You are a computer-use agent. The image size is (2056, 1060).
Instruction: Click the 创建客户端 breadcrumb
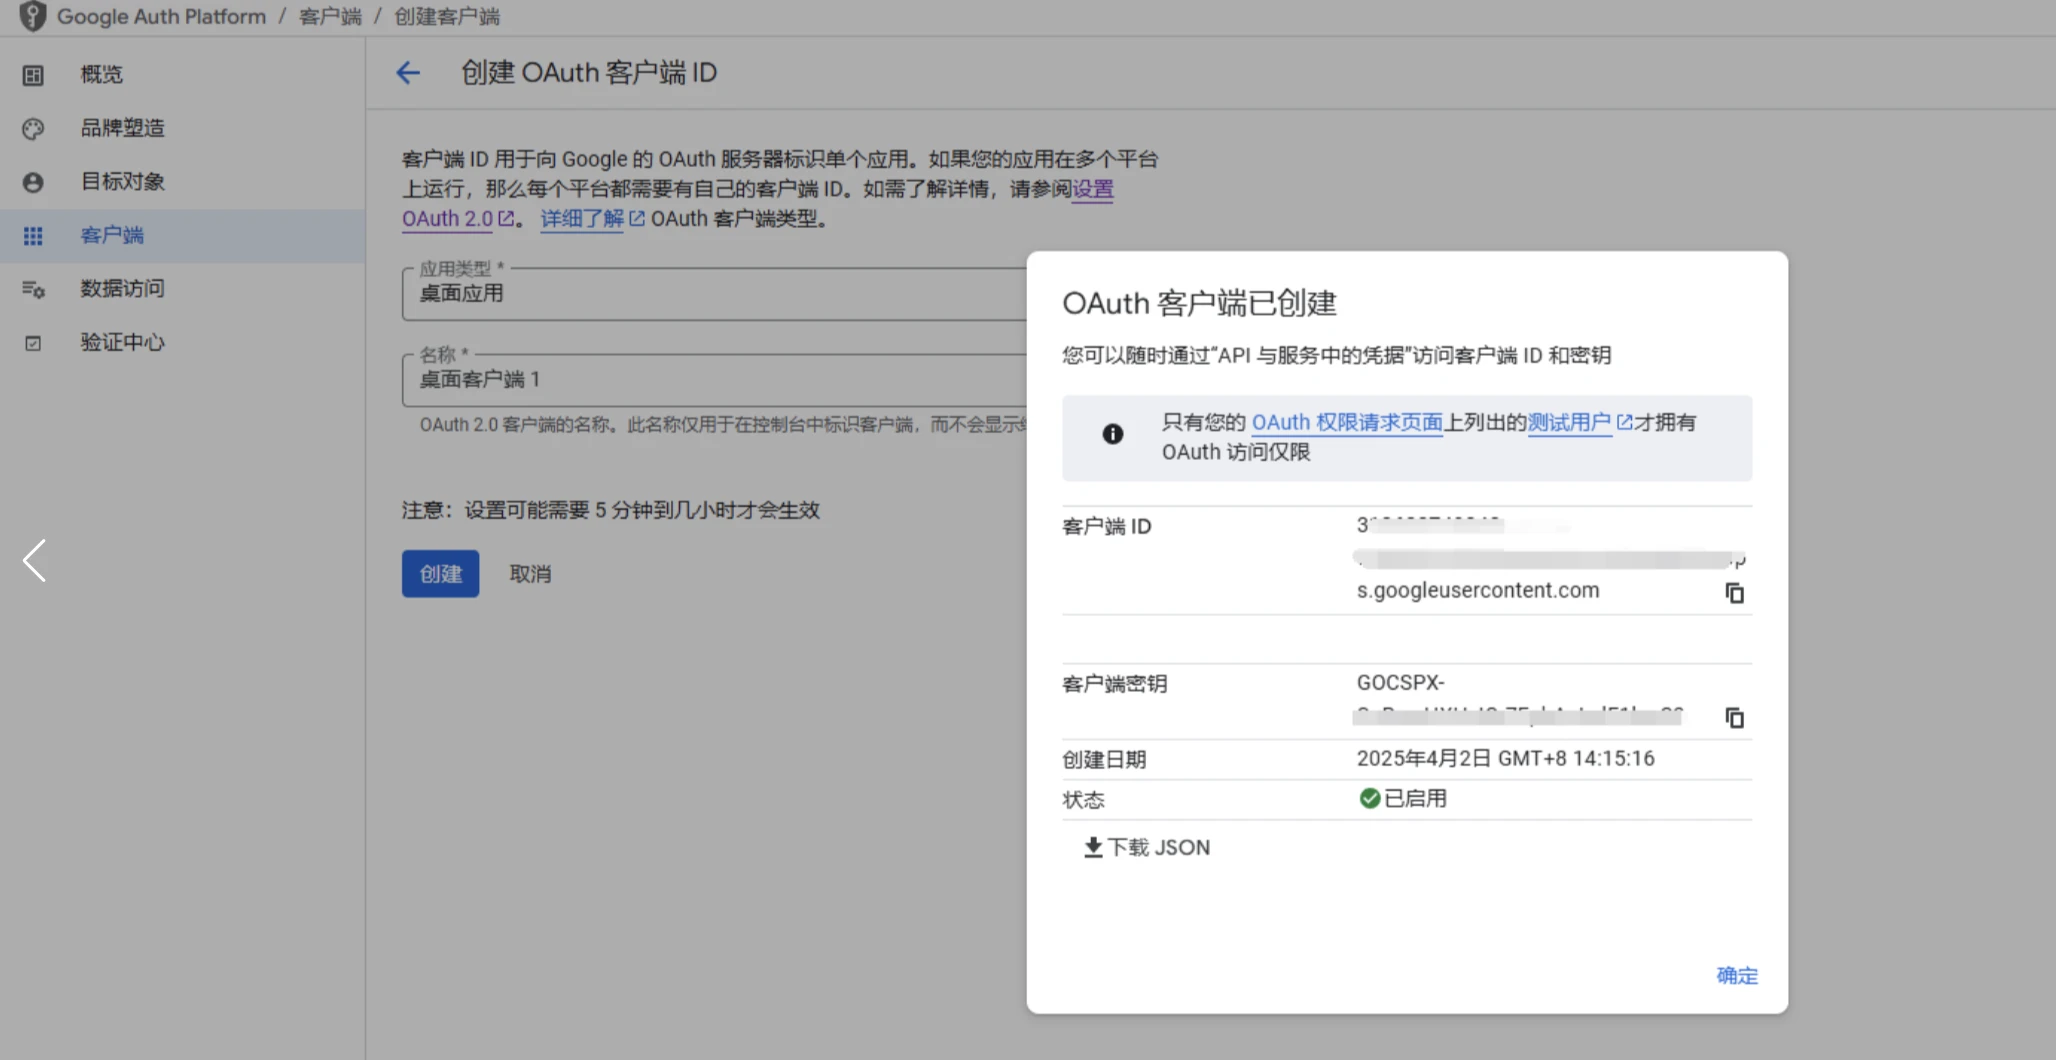(447, 17)
